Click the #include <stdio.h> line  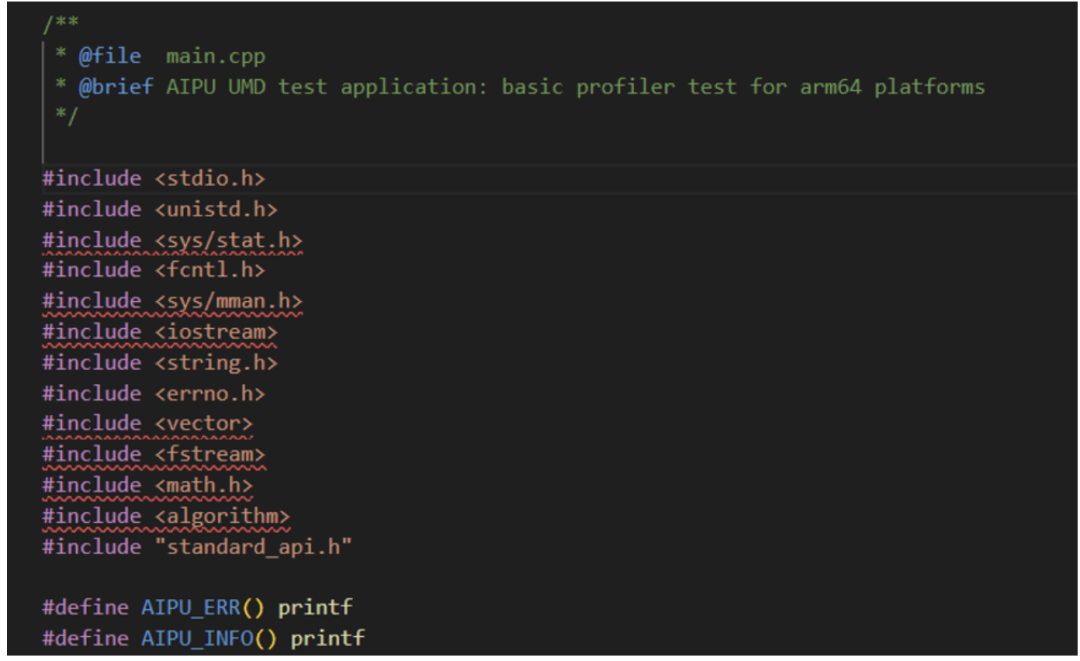(x=153, y=179)
